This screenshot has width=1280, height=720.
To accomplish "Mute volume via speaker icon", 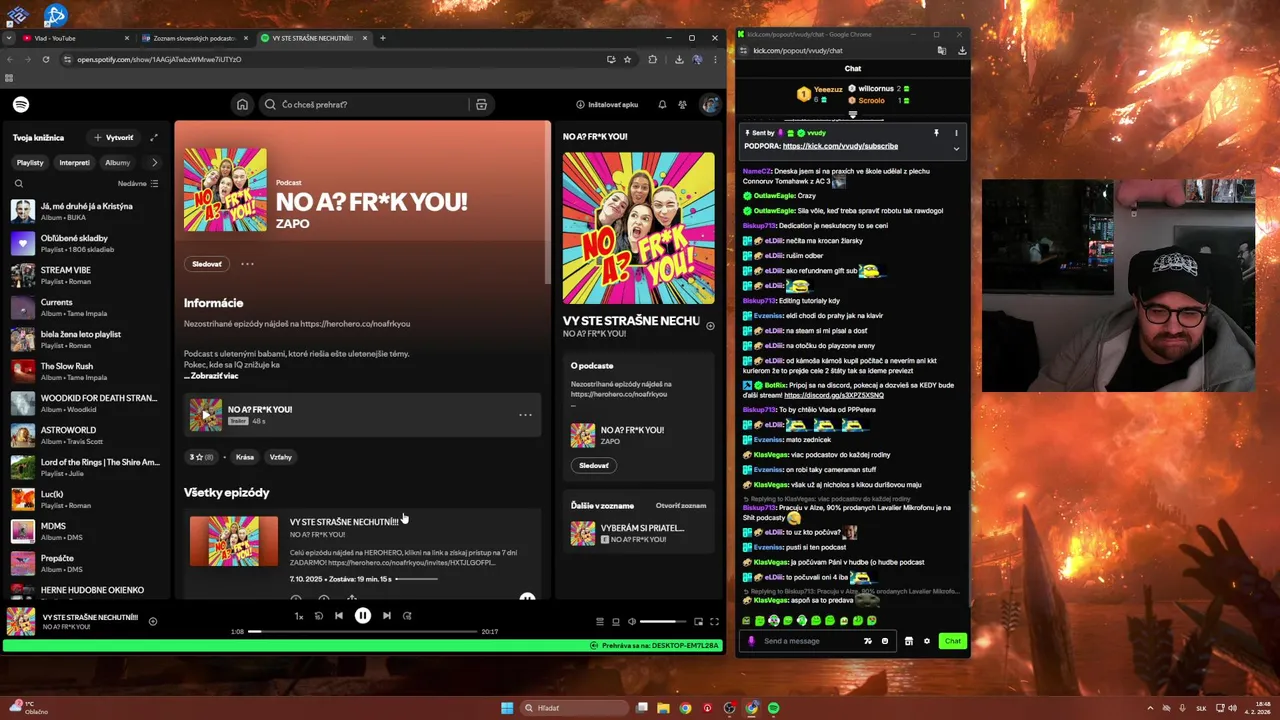I will tap(631, 621).
